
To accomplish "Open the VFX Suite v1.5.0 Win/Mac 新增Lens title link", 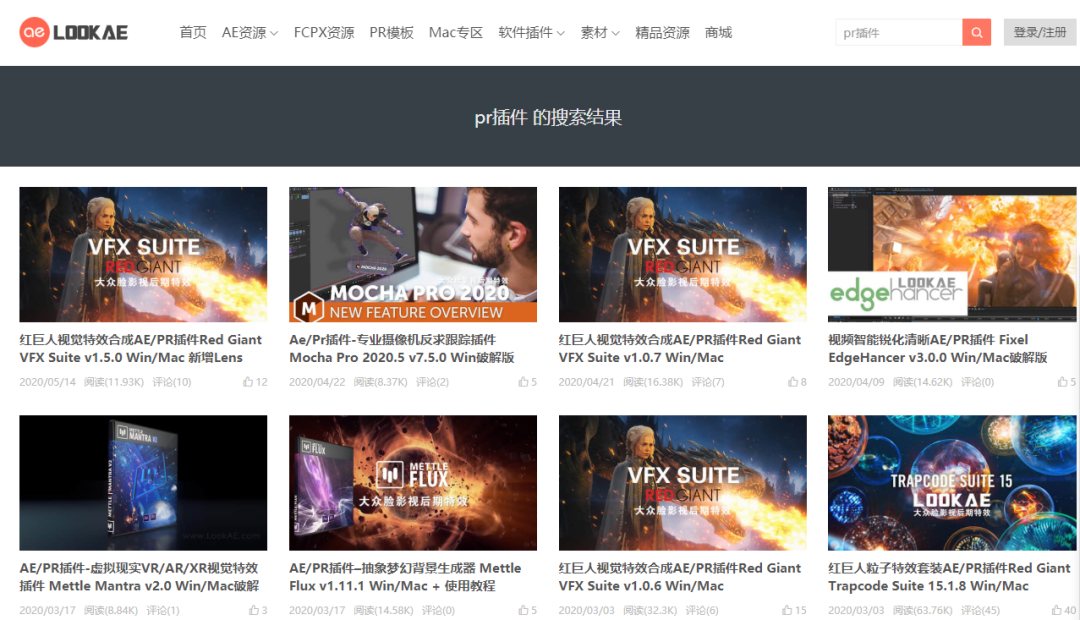I will (x=141, y=349).
